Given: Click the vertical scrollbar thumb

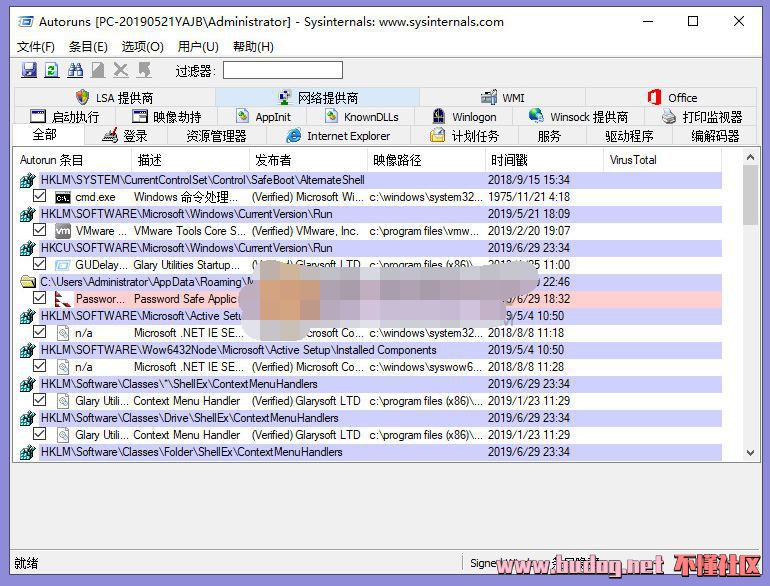Looking at the screenshot, I should pyautogui.click(x=750, y=195).
